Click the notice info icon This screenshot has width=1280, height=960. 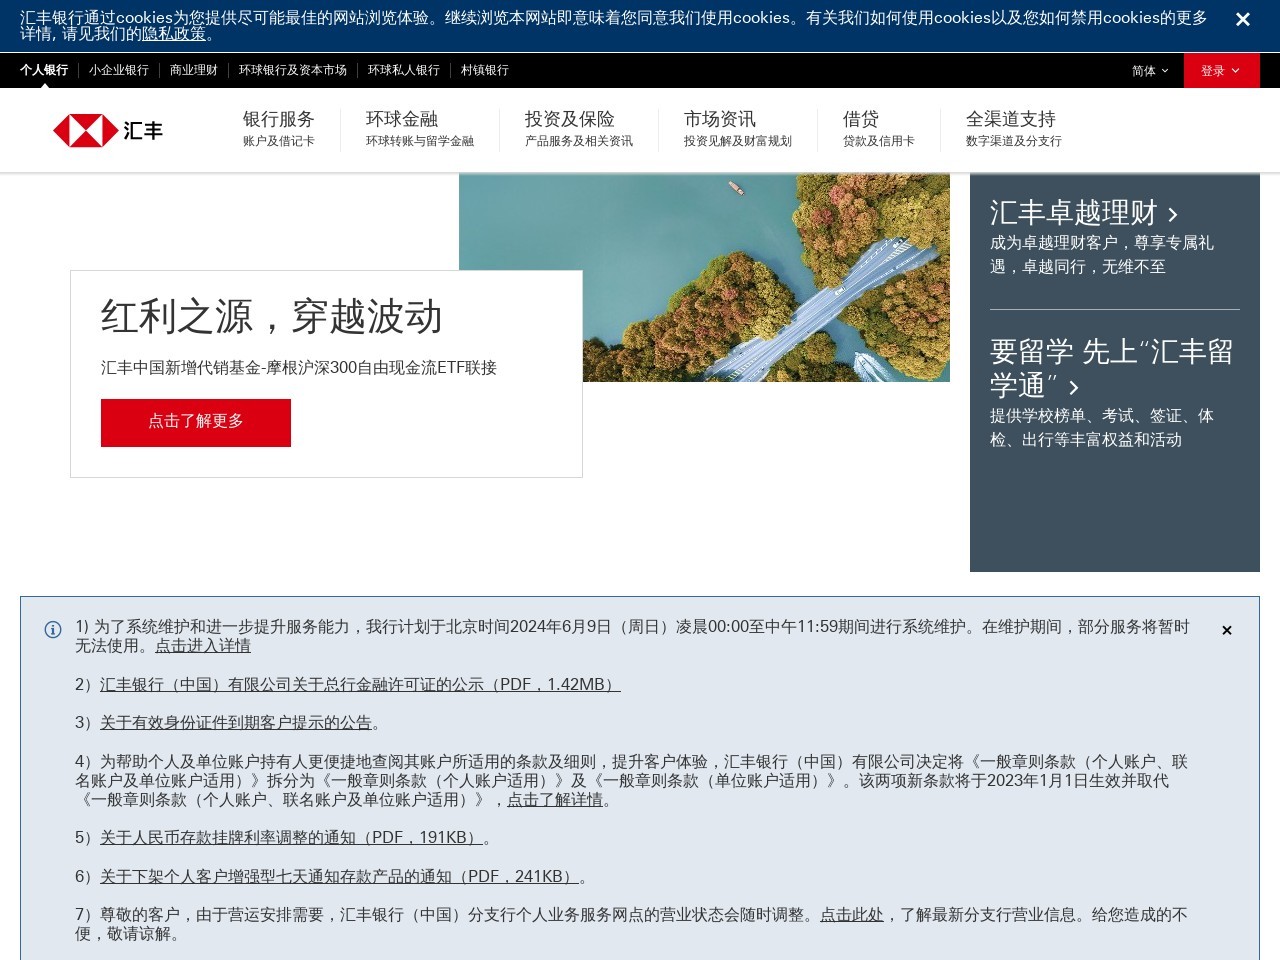click(x=53, y=630)
